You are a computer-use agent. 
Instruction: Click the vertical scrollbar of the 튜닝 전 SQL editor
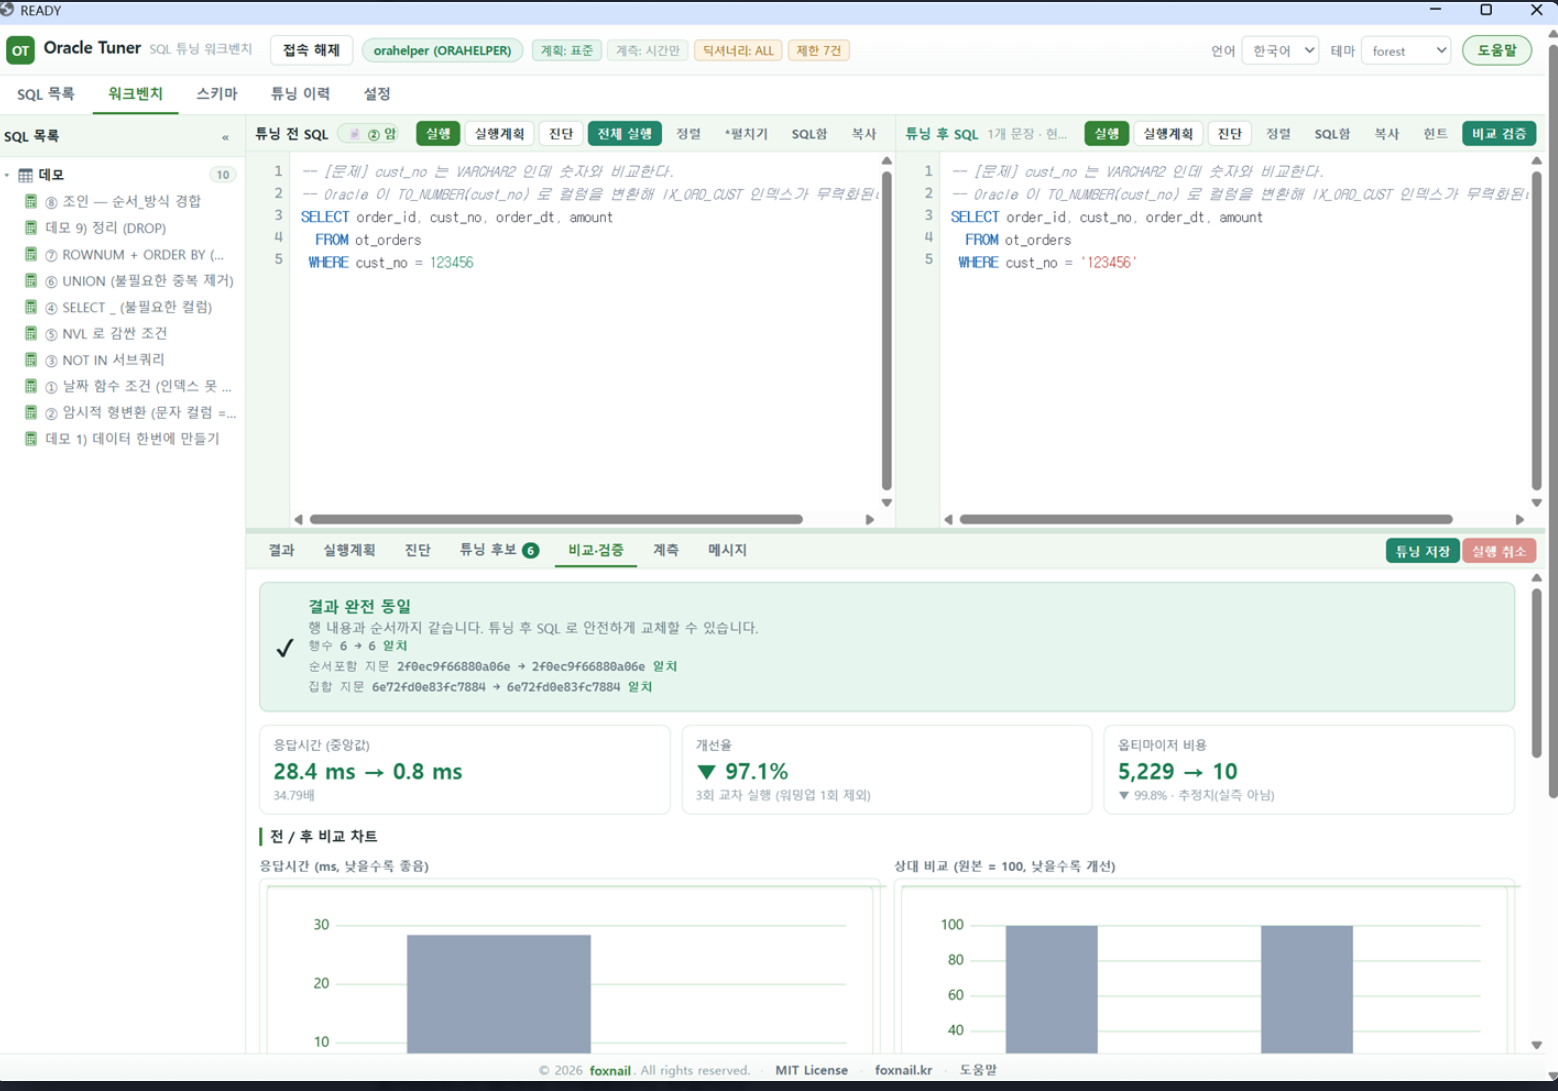coord(886,330)
